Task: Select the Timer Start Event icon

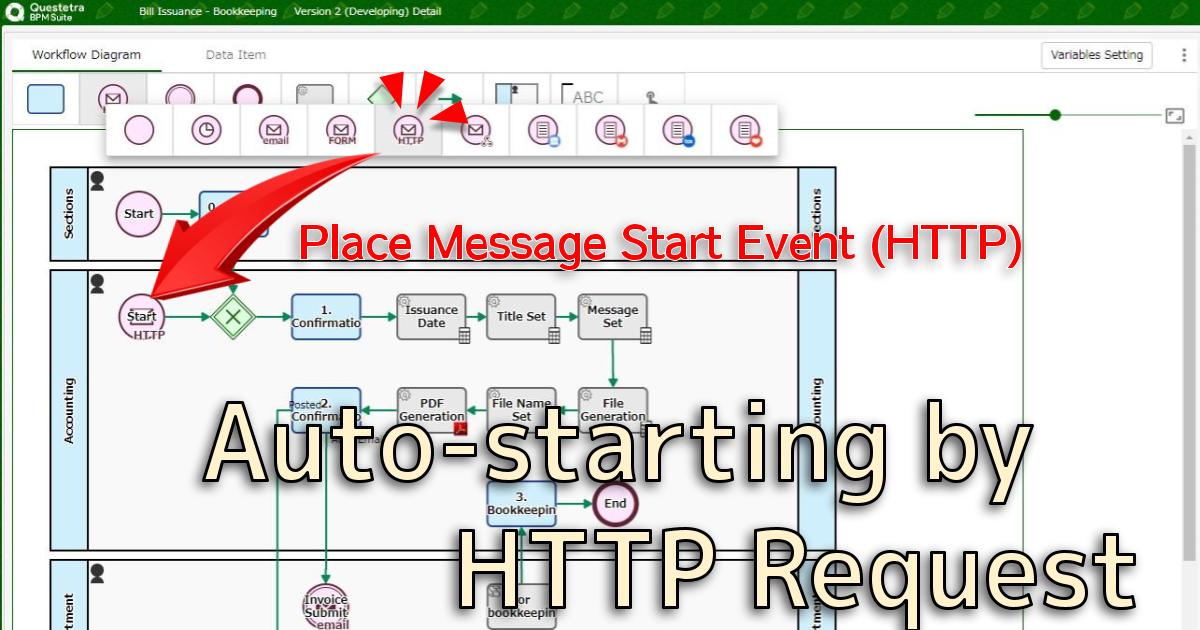Action: coord(205,130)
